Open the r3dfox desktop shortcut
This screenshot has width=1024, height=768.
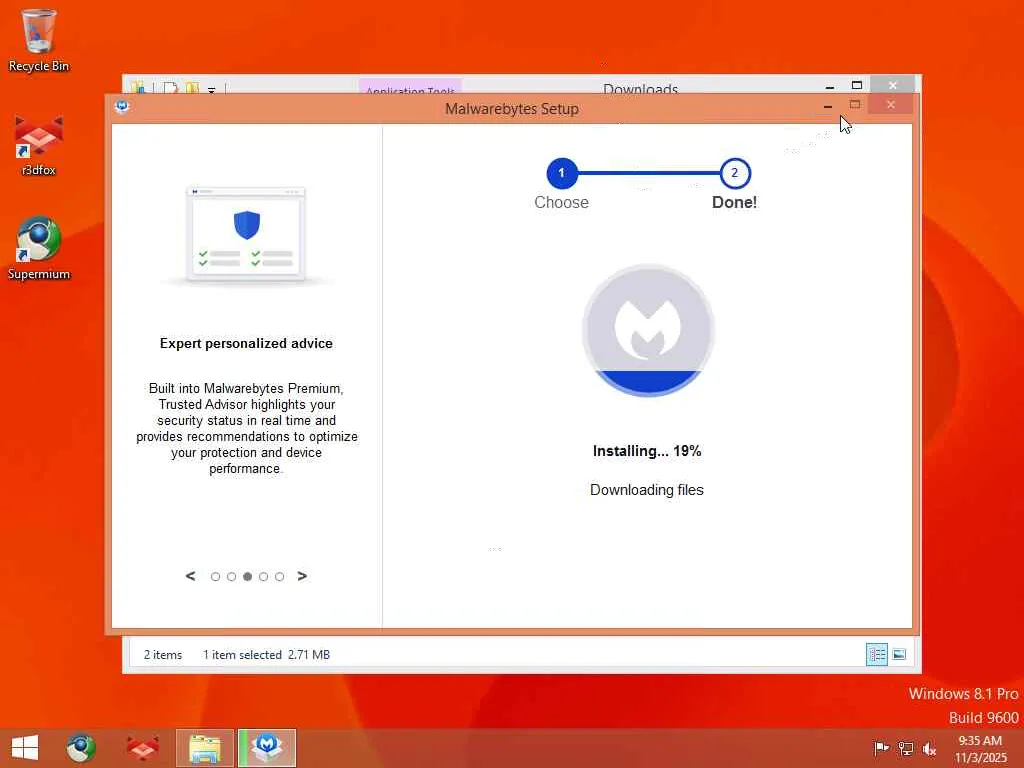click(39, 145)
